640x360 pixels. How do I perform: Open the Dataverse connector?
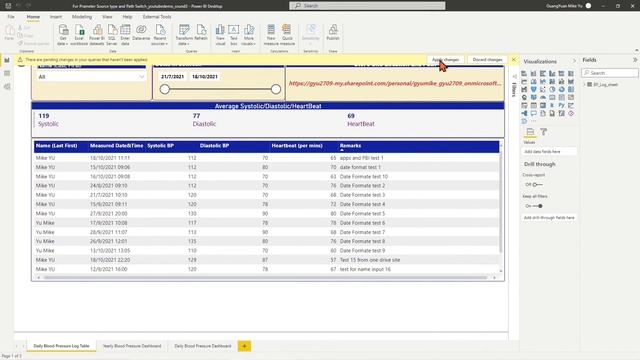141,32
